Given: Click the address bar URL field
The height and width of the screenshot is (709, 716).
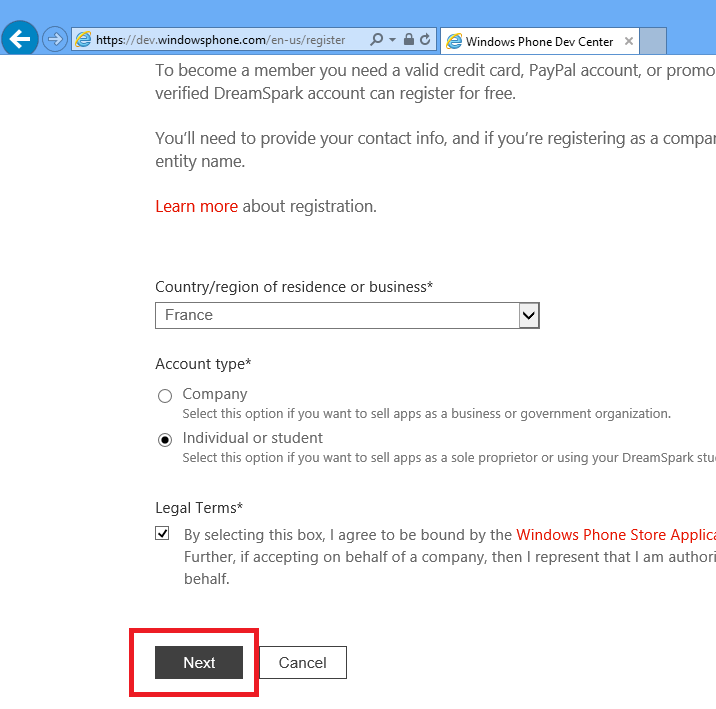Looking at the screenshot, I should [x=220, y=40].
